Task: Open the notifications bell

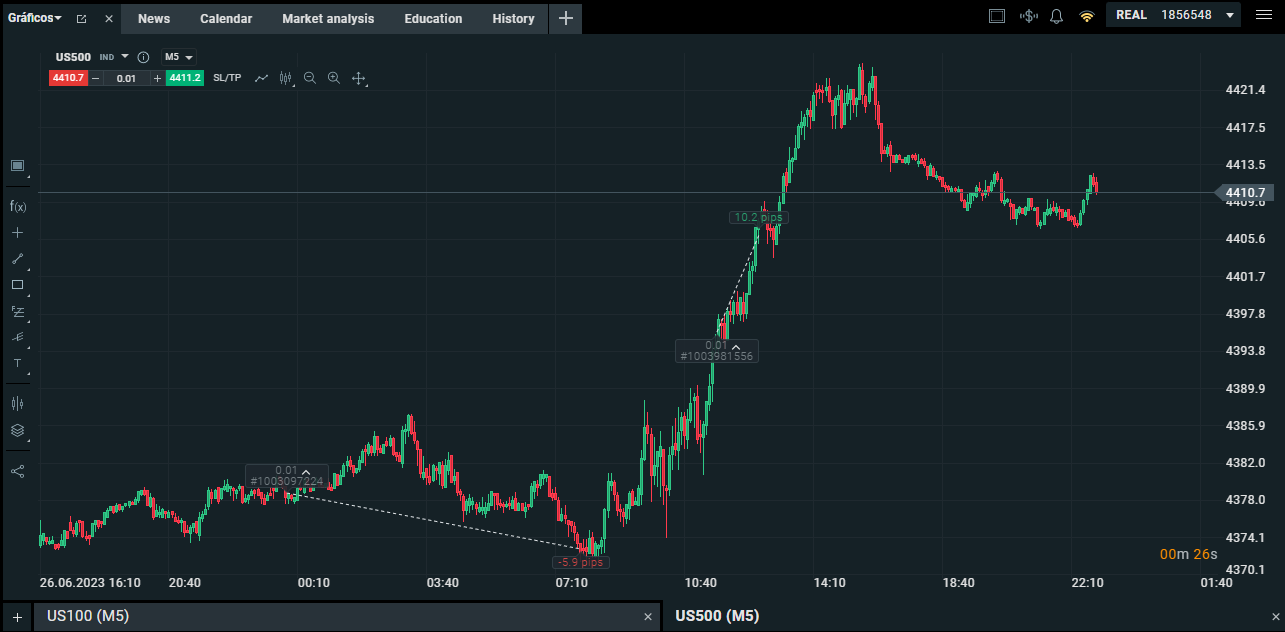Action: tap(1056, 16)
